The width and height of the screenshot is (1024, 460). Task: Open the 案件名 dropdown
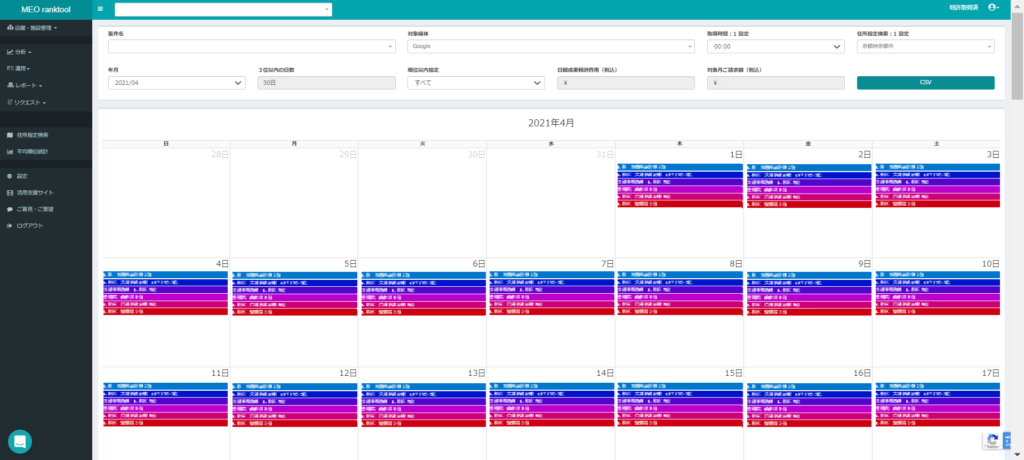pos(251,46)
